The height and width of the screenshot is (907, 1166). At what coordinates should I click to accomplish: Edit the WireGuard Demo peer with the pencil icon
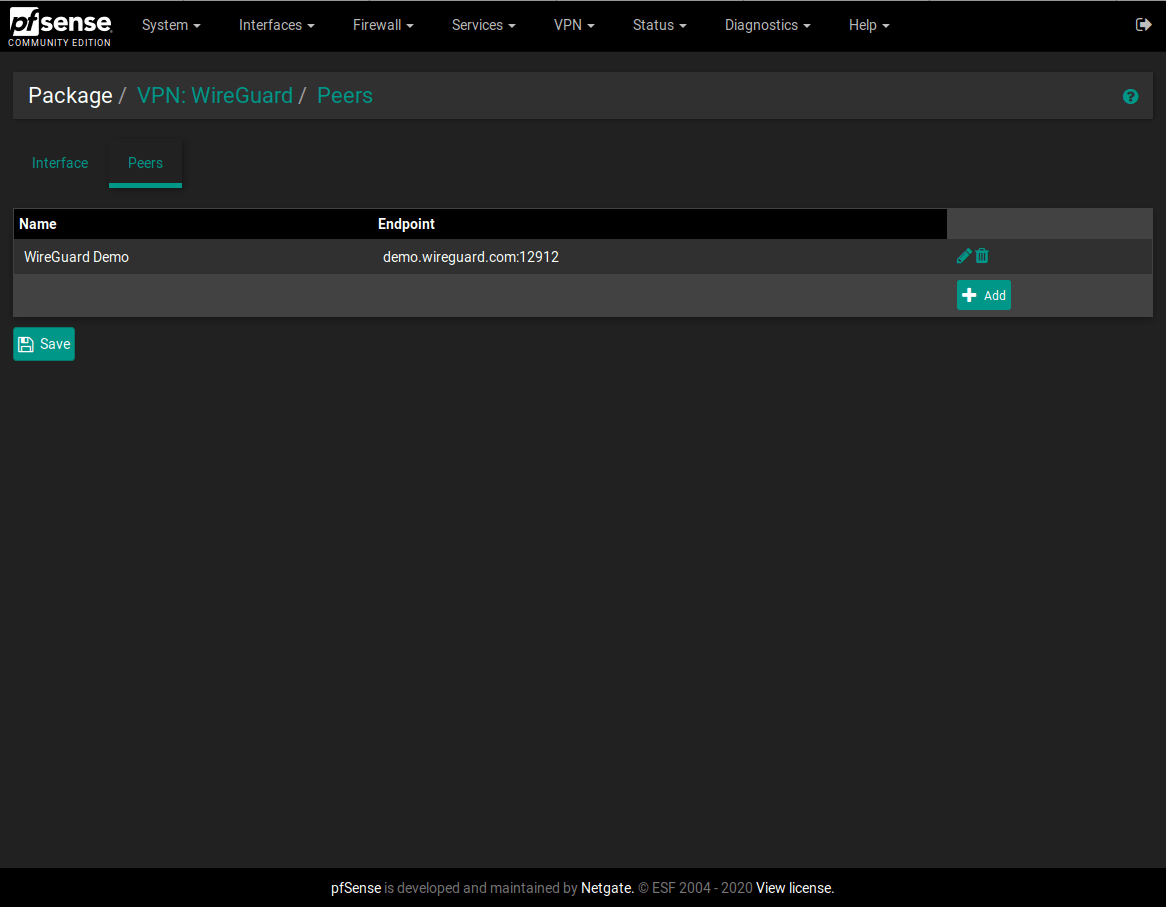964,256
